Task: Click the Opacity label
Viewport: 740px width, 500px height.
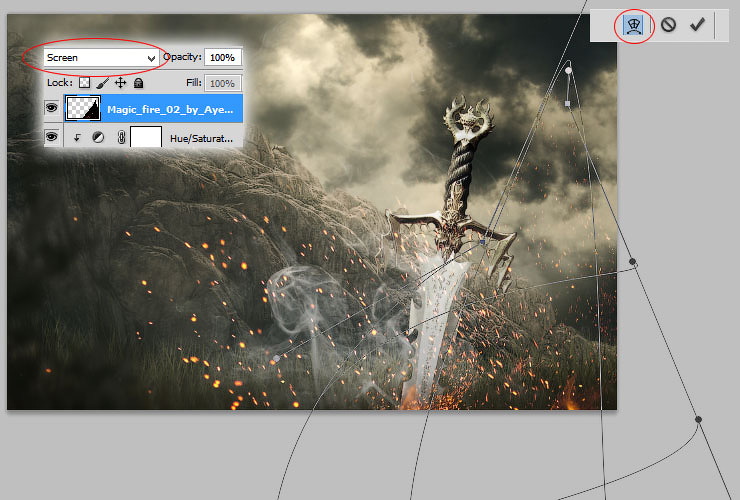Action: click(182, 57)
